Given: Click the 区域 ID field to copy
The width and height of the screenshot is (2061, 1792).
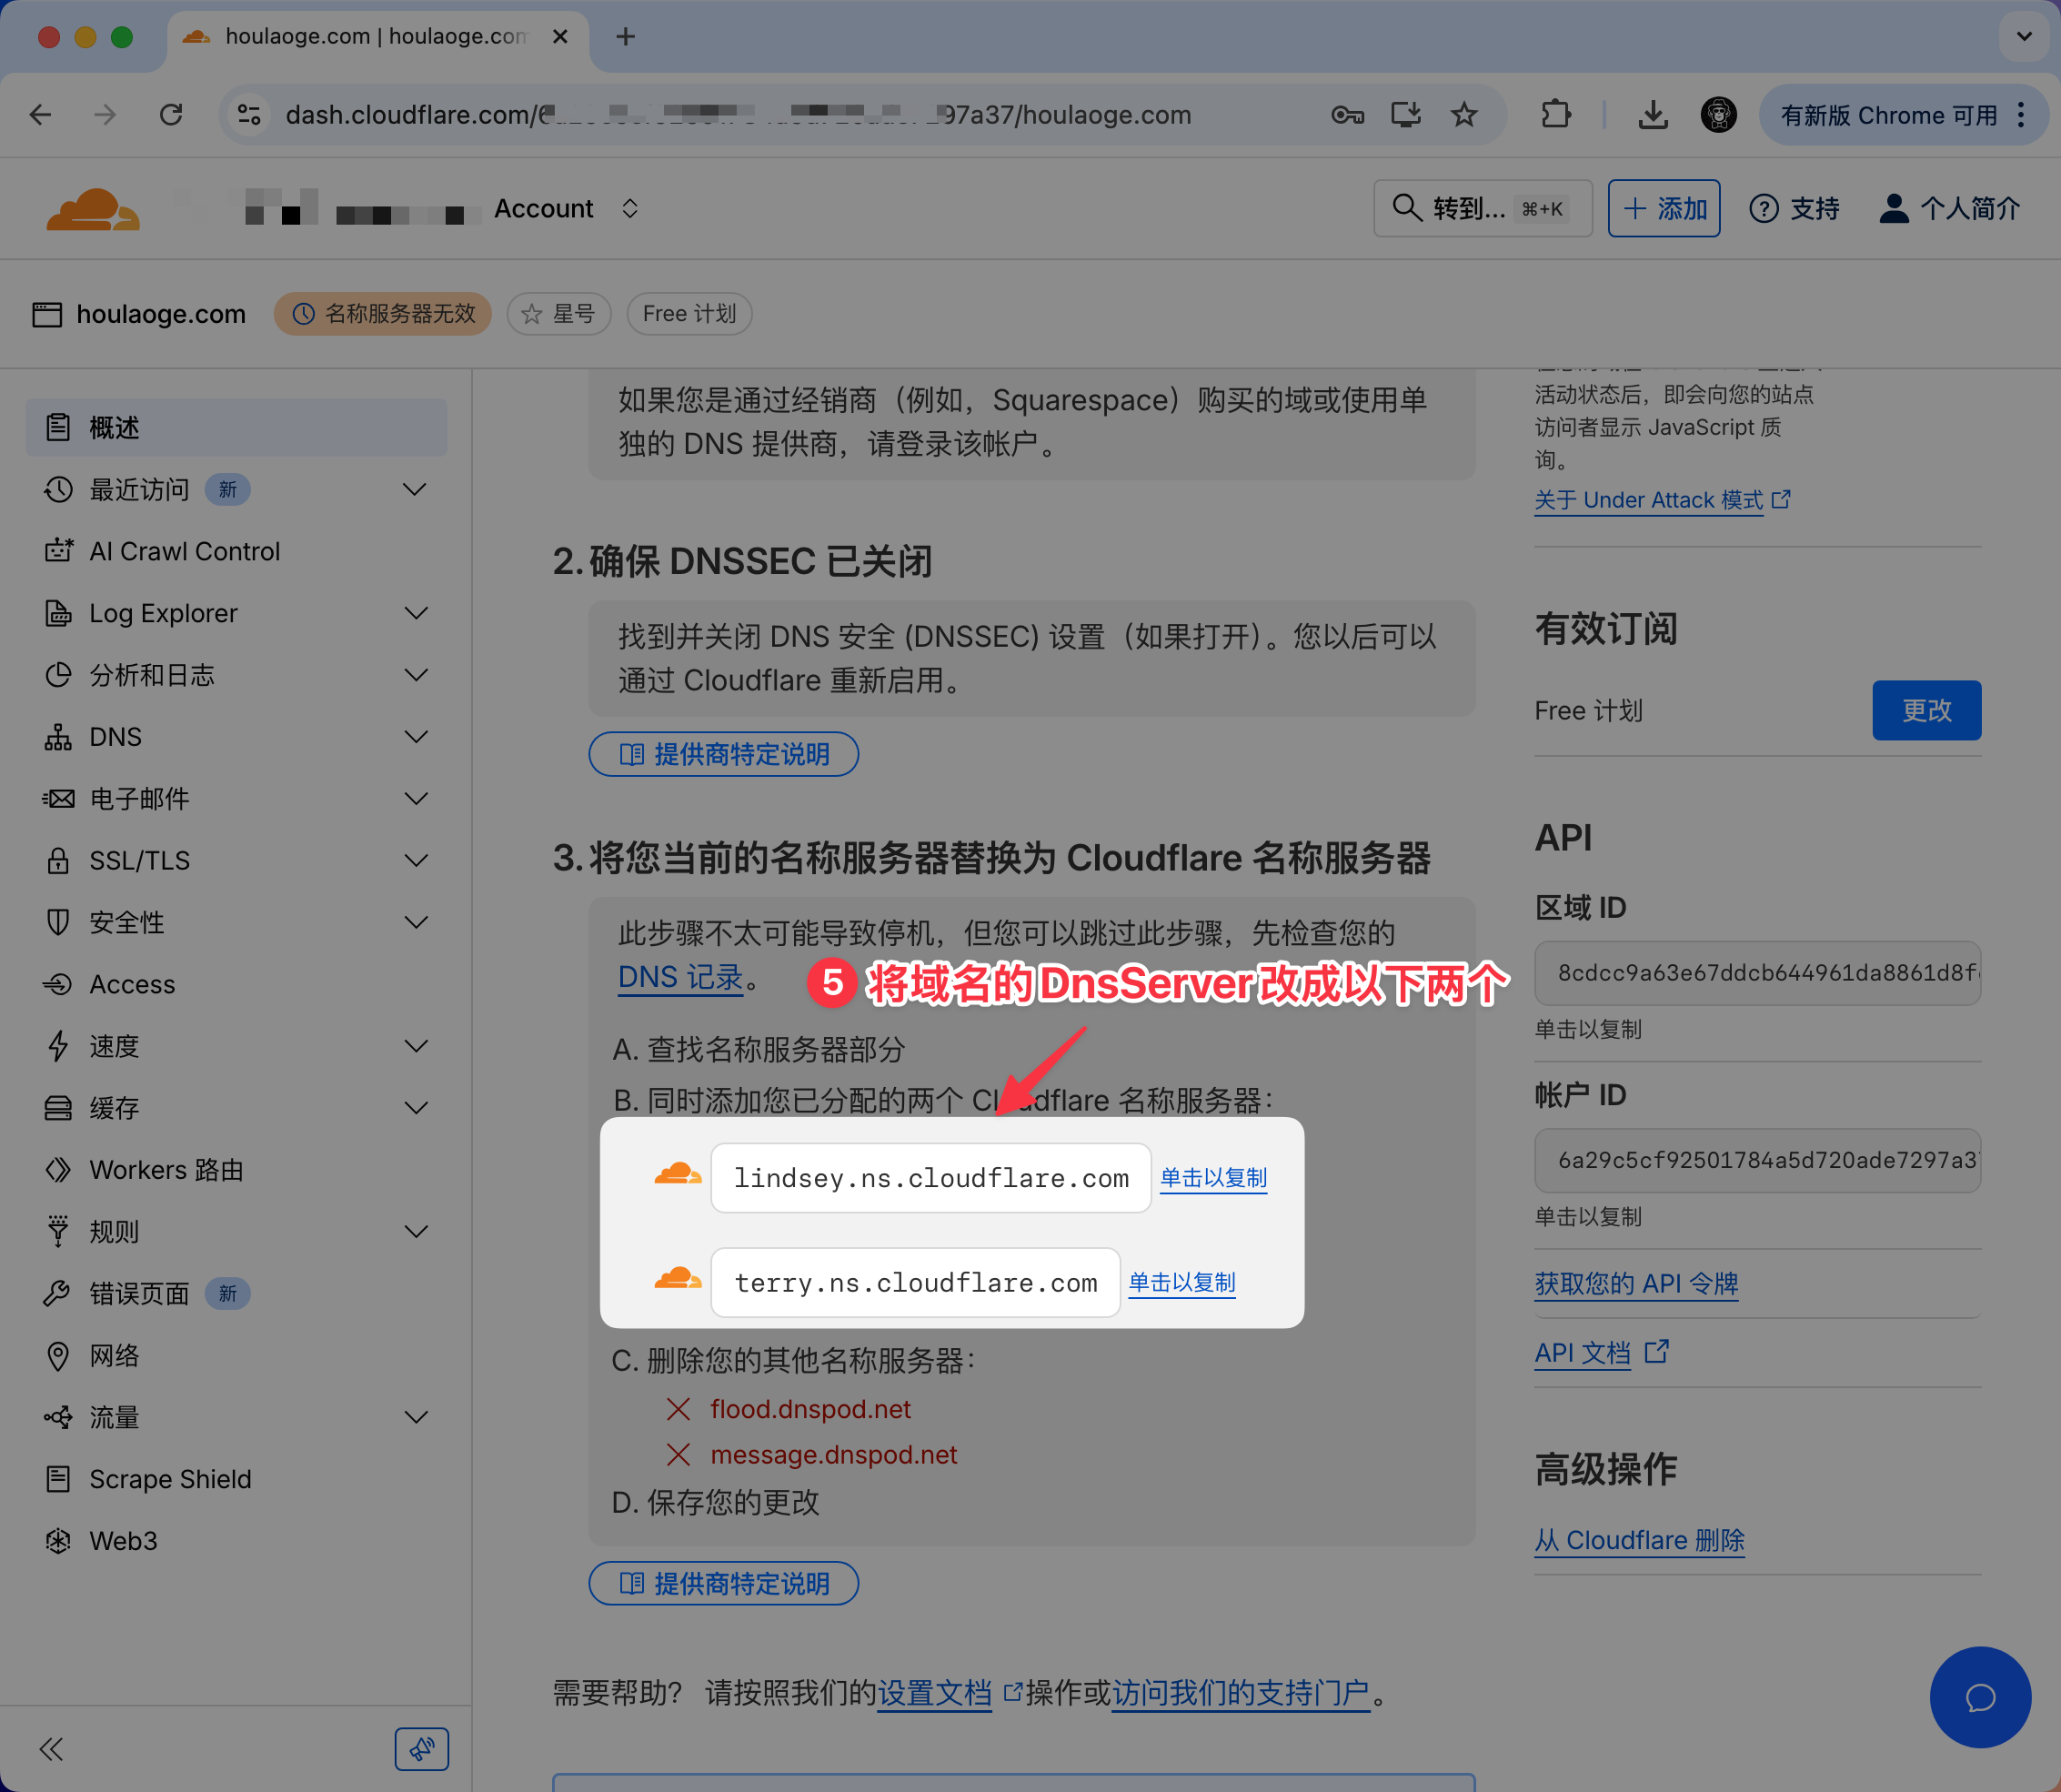Looking at the screenshot, I should tap(1757, 973).
